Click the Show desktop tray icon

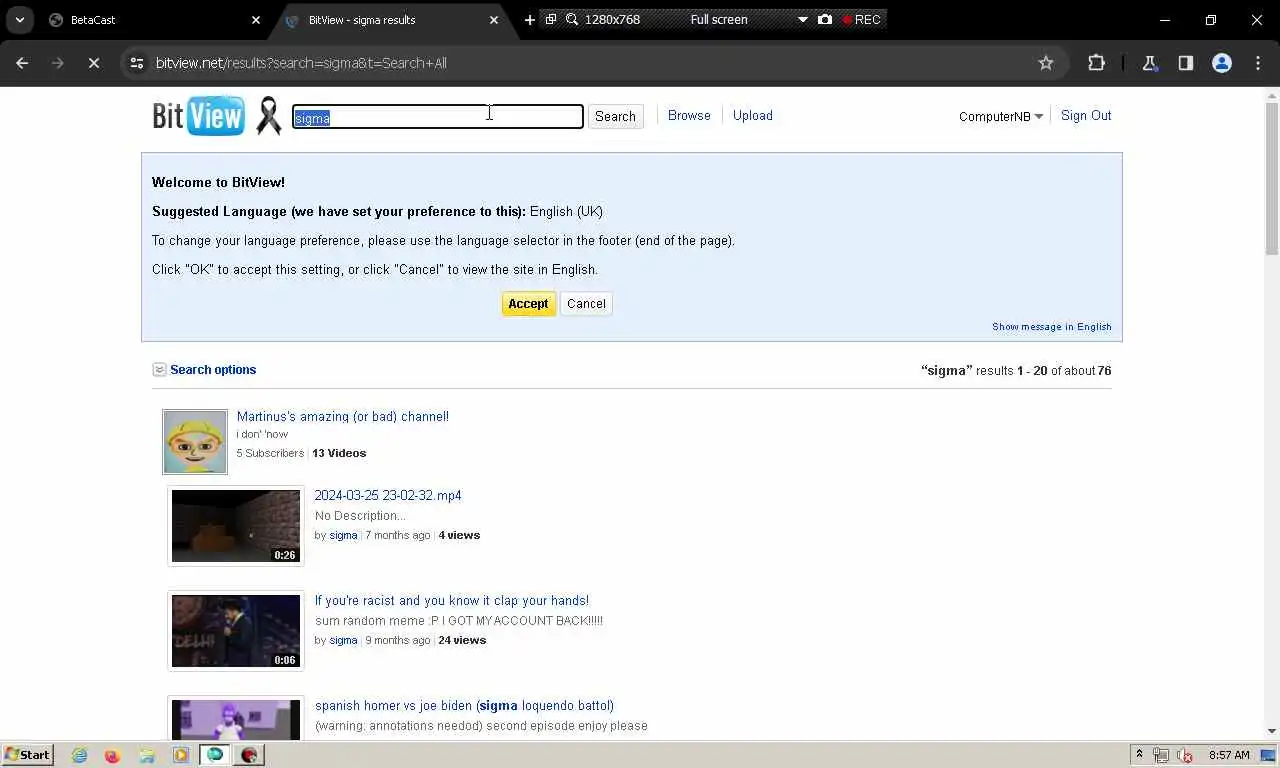tap(1268, 755)
